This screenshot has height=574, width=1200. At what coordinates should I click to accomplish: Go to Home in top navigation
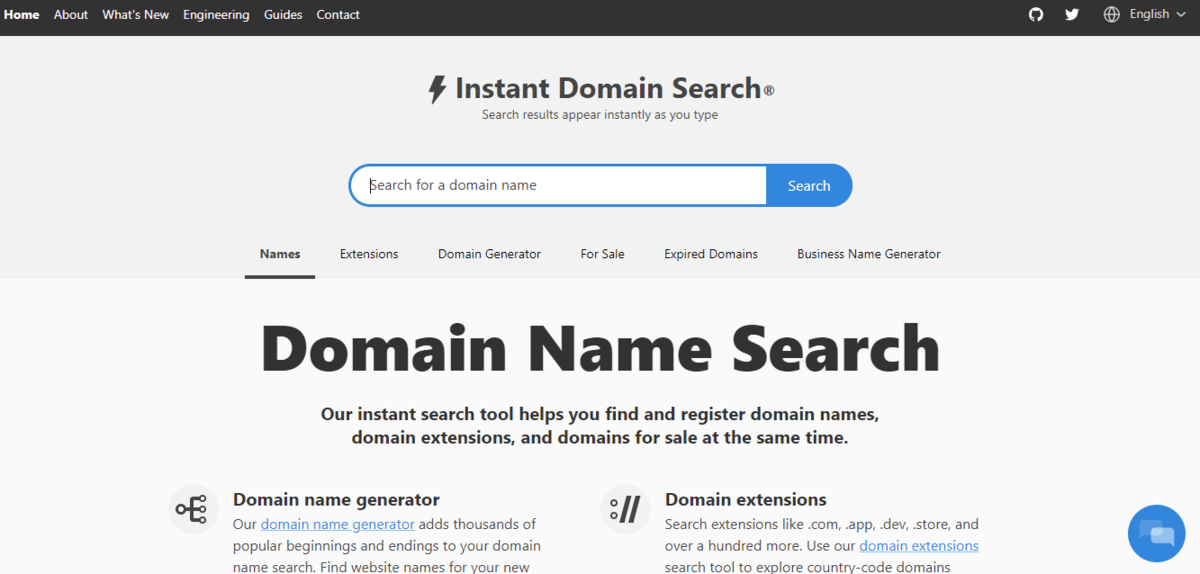click(x=21, y=15)
